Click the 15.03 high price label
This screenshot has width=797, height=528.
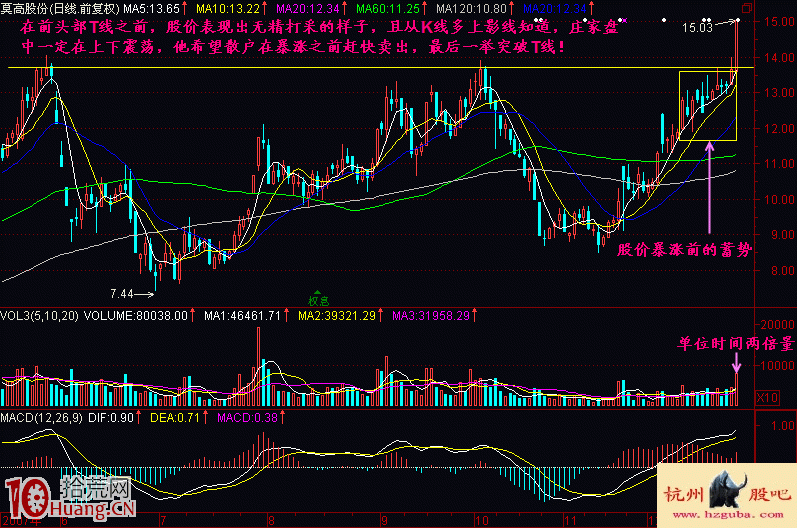tap(697, 27)
